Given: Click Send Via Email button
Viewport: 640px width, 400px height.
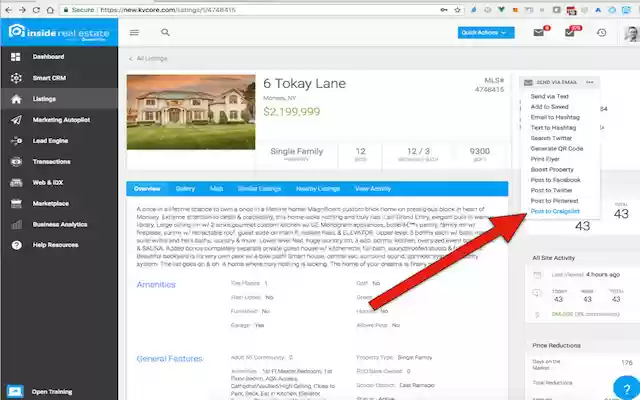Looking at the screenshot, I should coord(551,82).
